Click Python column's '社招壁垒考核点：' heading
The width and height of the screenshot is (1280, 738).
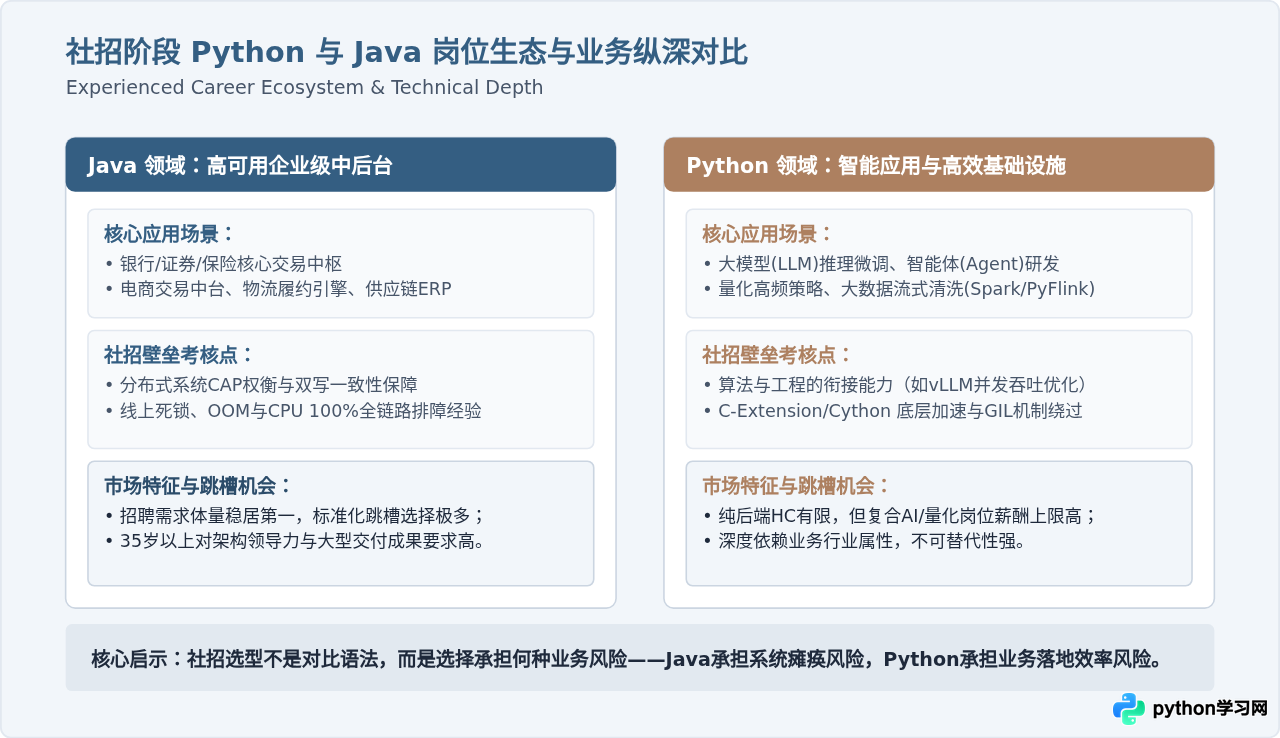click(x=777, y=355)
